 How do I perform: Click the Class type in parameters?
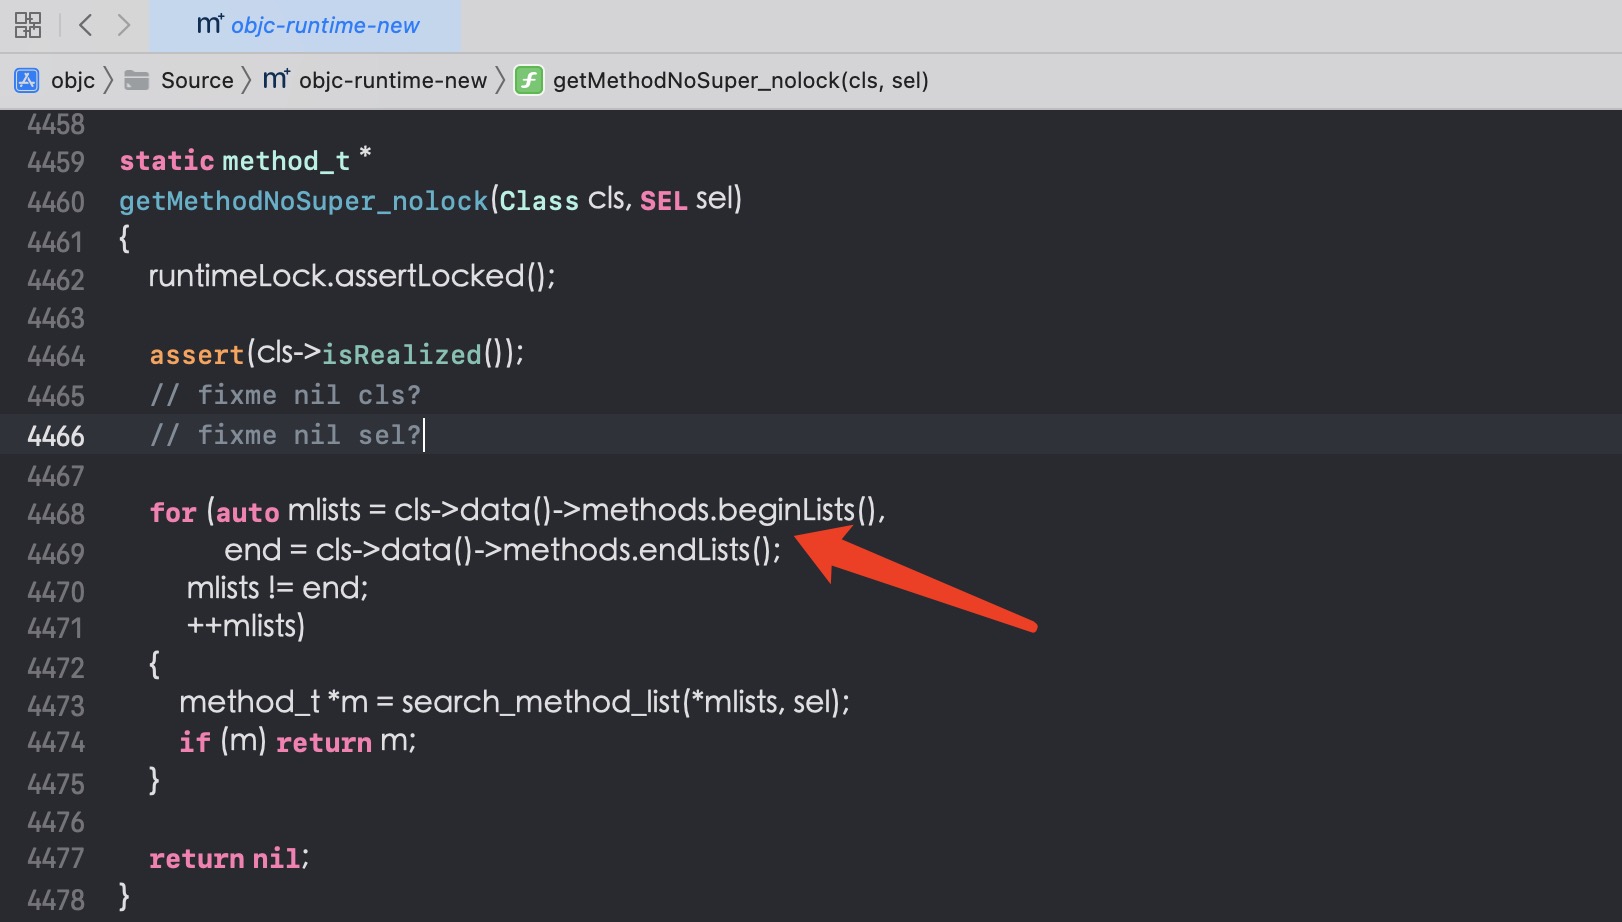coord(539,201)
